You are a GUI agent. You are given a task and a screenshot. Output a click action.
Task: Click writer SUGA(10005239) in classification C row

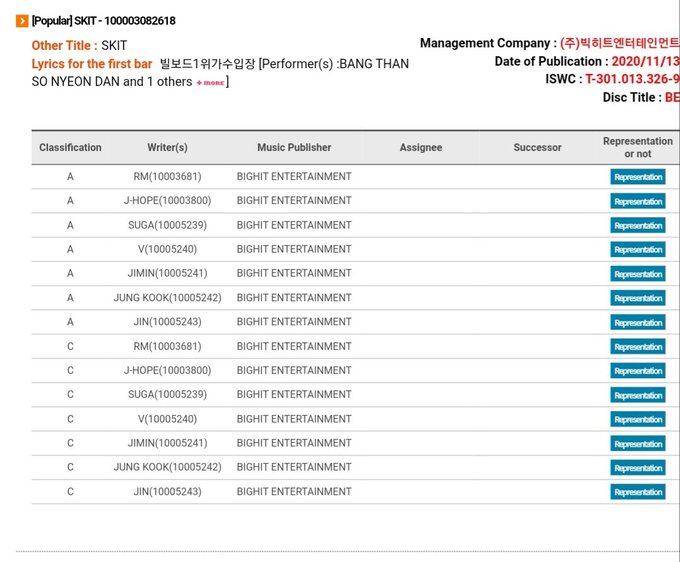tap(167, 394)
